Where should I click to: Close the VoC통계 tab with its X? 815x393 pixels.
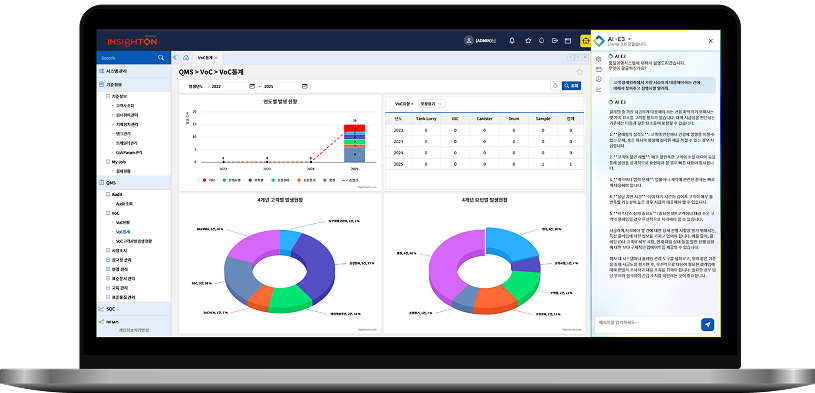(216, 58)
